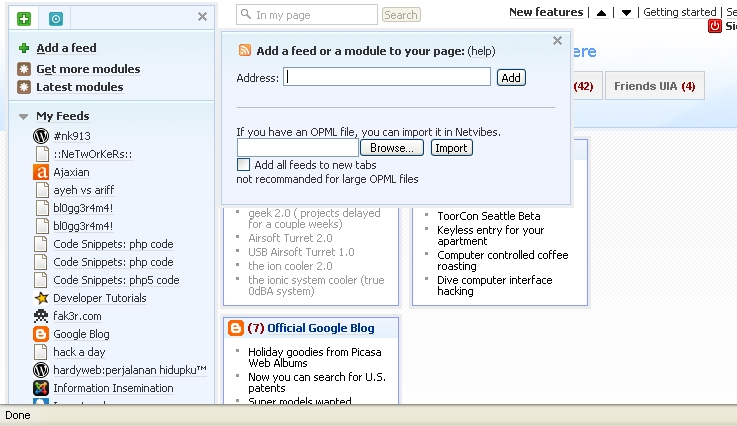Select the Ajaxian feed
Viewport: 737px width, 426px height.
coord(71,172)
